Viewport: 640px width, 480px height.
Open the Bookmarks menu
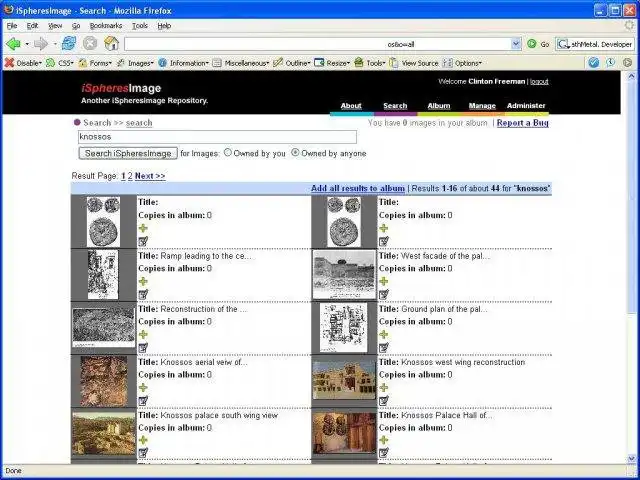pos(106,26)
